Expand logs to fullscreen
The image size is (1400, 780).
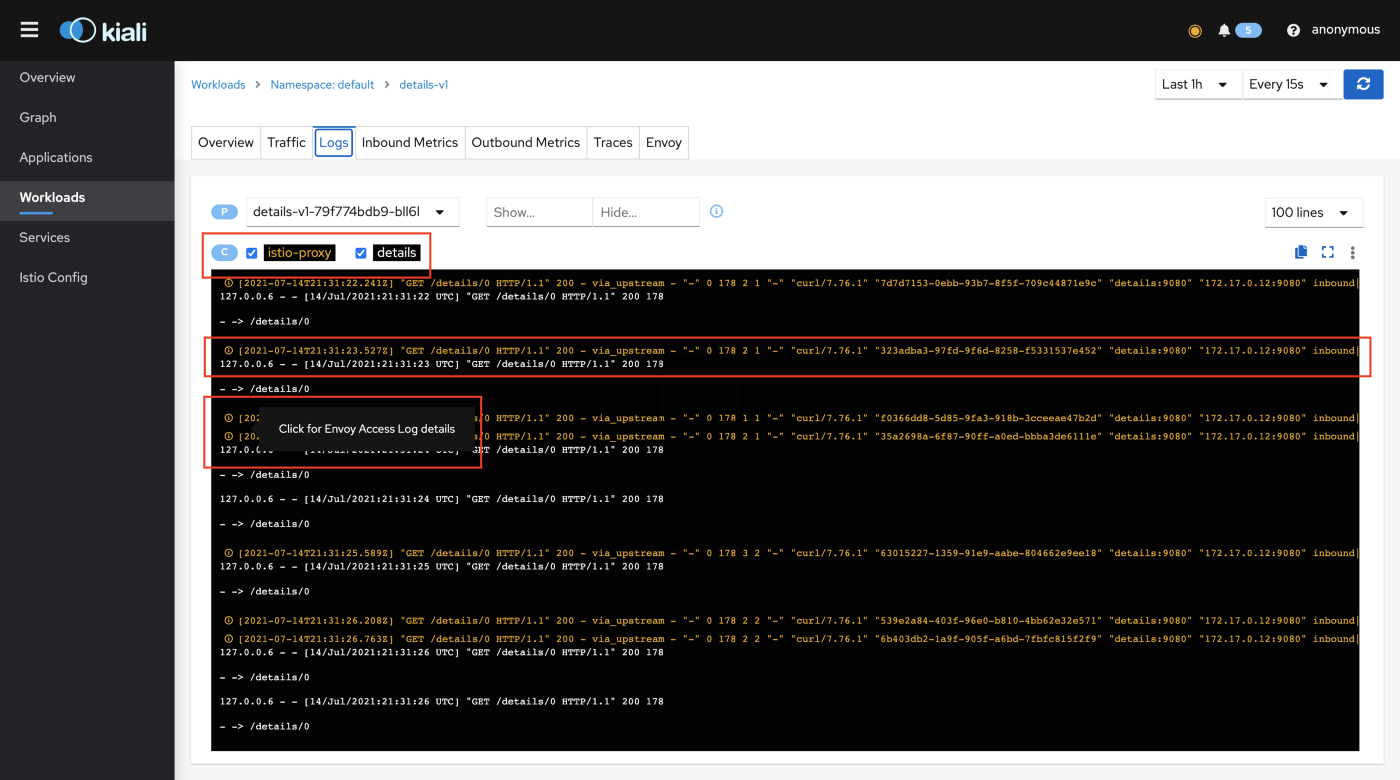click(1328, 252)
